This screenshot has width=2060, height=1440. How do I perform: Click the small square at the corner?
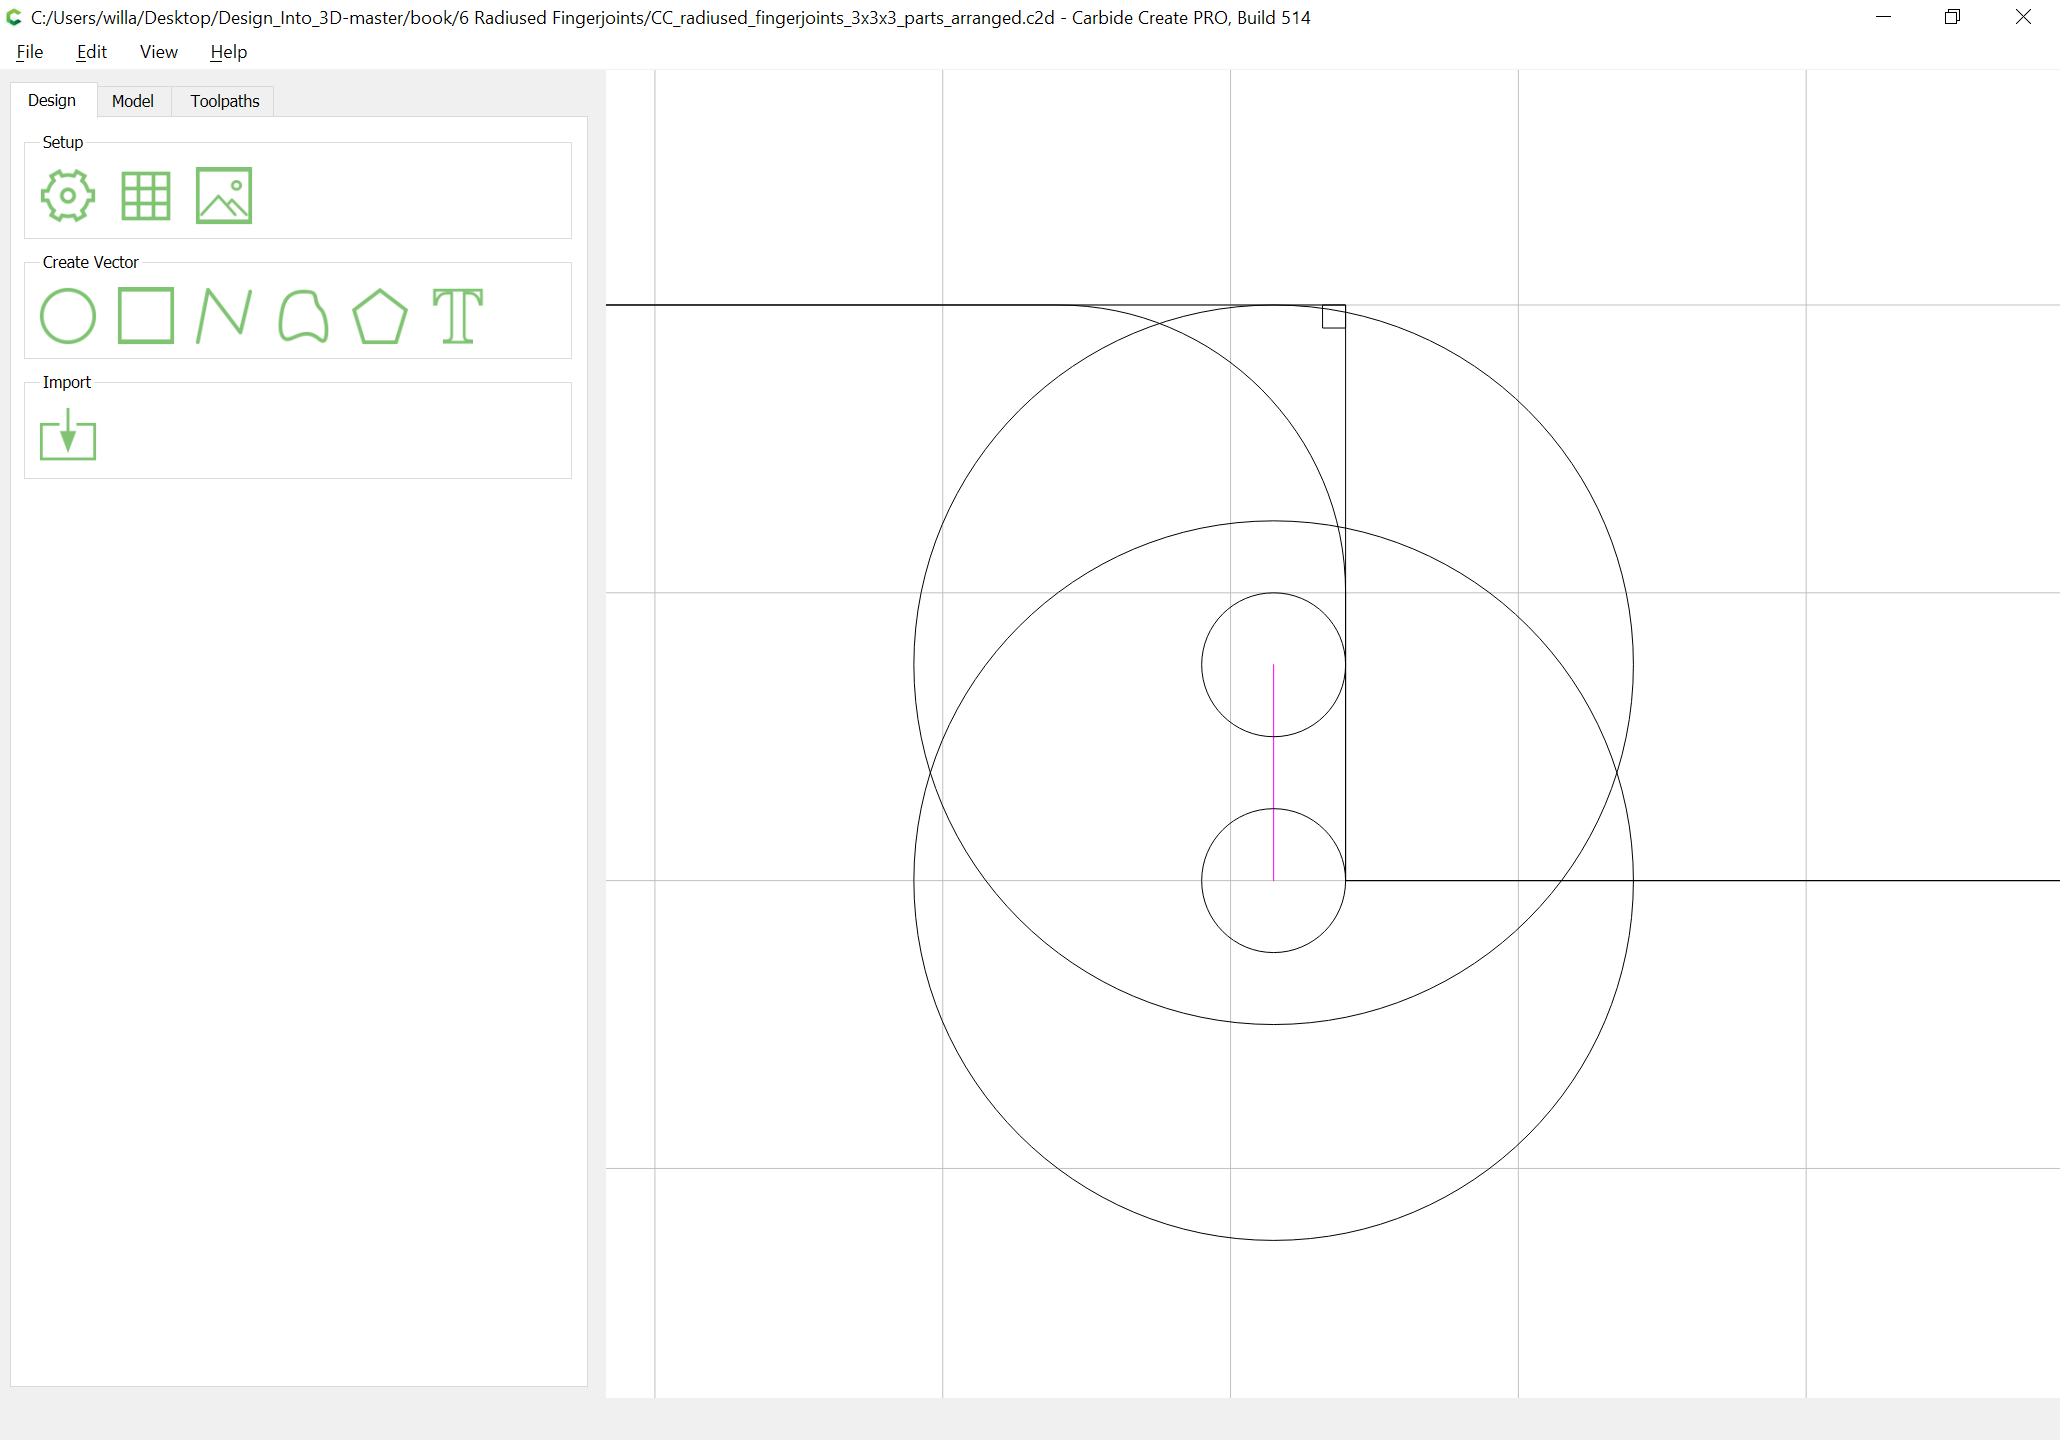(x=1333, y=317)
